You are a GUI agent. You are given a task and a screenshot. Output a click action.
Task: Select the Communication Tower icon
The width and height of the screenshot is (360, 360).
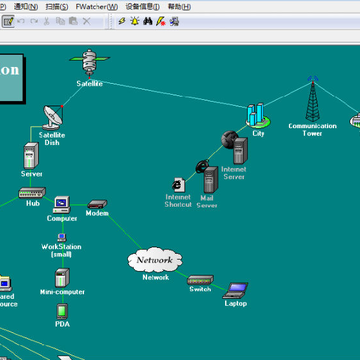[312, 99]
